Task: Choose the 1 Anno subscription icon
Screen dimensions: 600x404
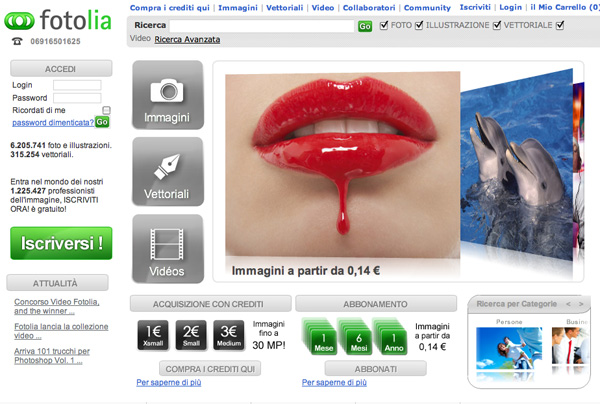Action: tap(391, 337)
